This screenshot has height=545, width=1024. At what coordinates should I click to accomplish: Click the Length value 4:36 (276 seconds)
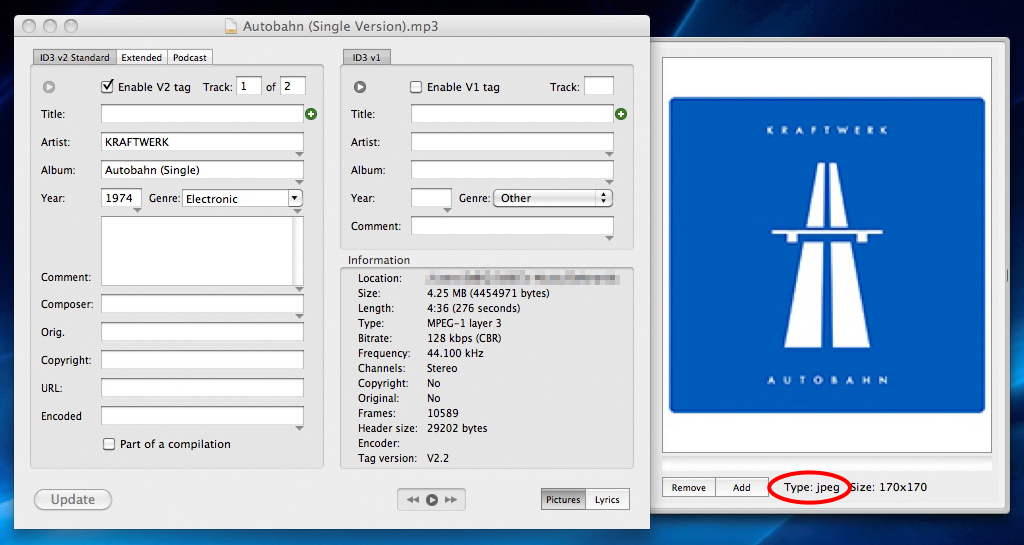pyautogui.click(x=473, y=309)
